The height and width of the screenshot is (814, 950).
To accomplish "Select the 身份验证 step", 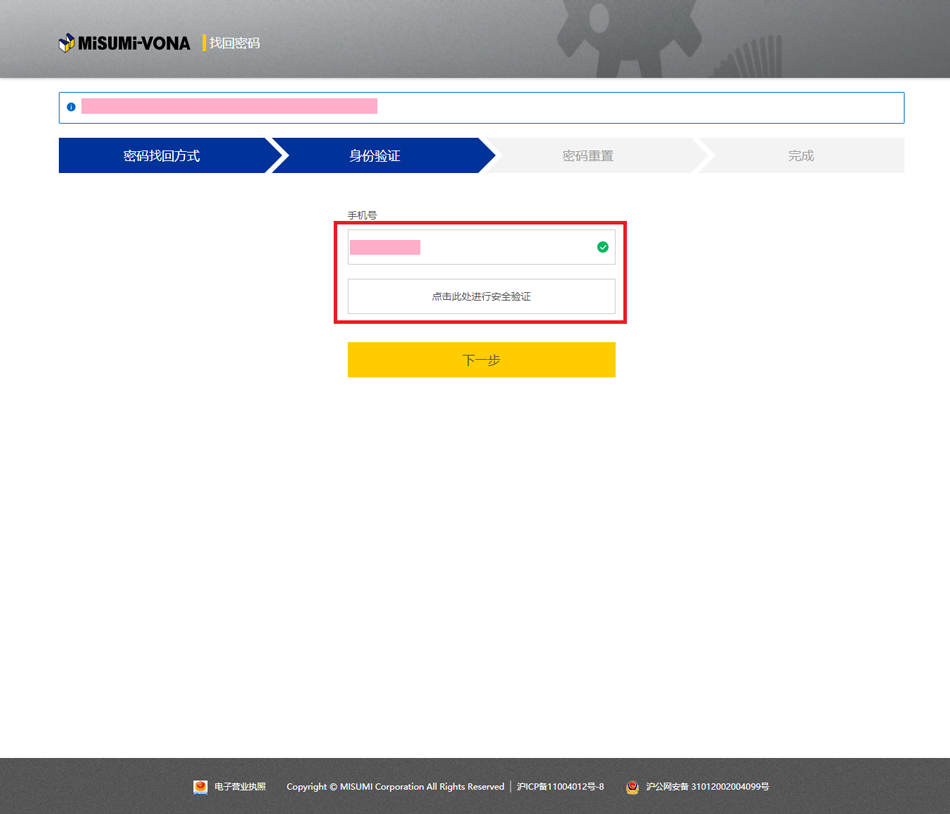I will pyautogui.click(x=375, y=156).
